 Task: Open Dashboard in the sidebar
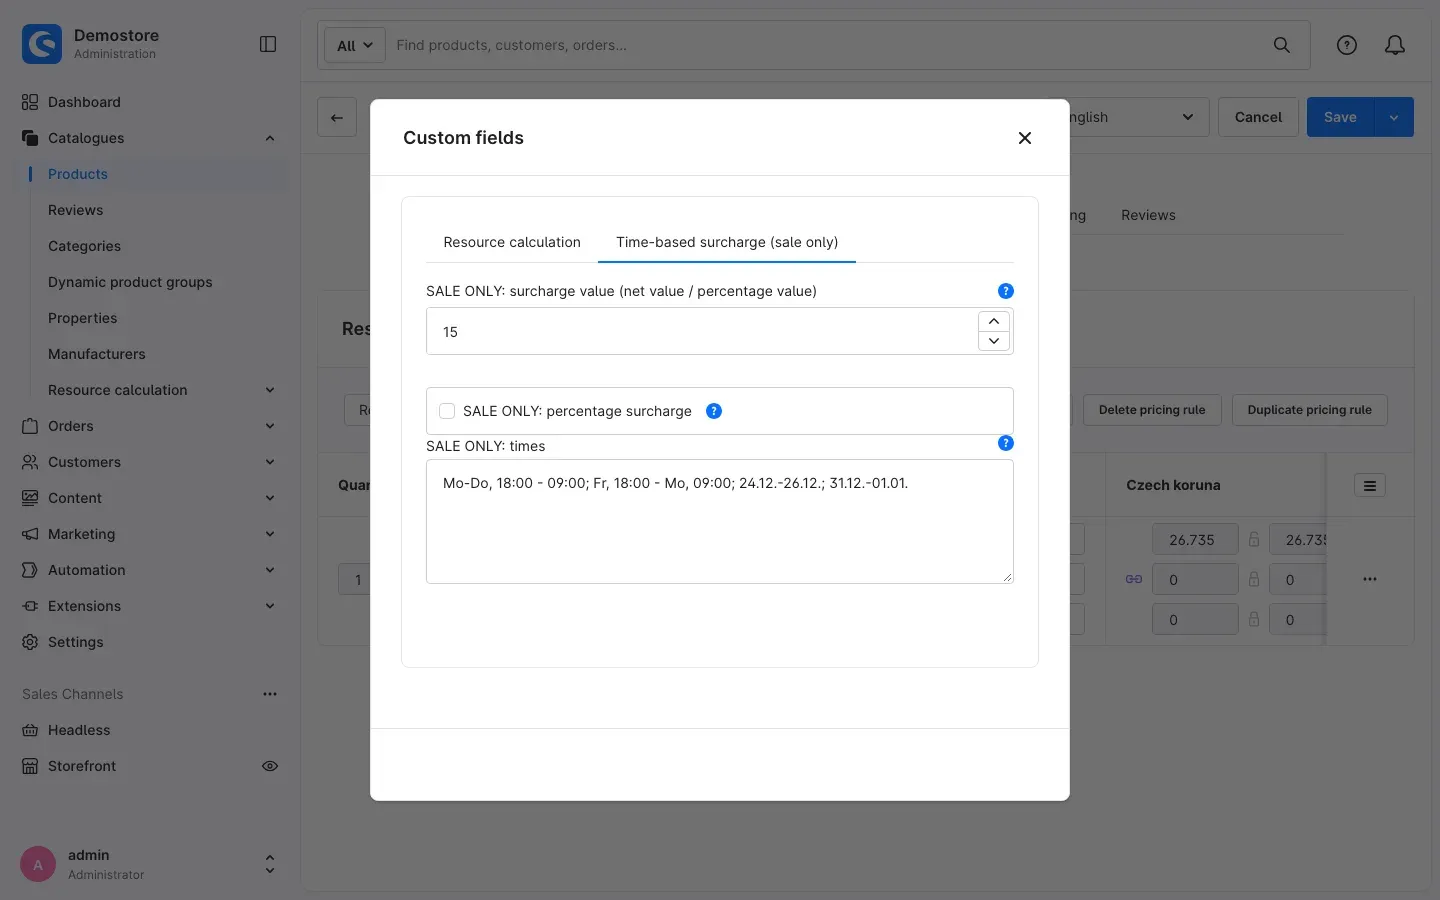(x=84, y=102)
